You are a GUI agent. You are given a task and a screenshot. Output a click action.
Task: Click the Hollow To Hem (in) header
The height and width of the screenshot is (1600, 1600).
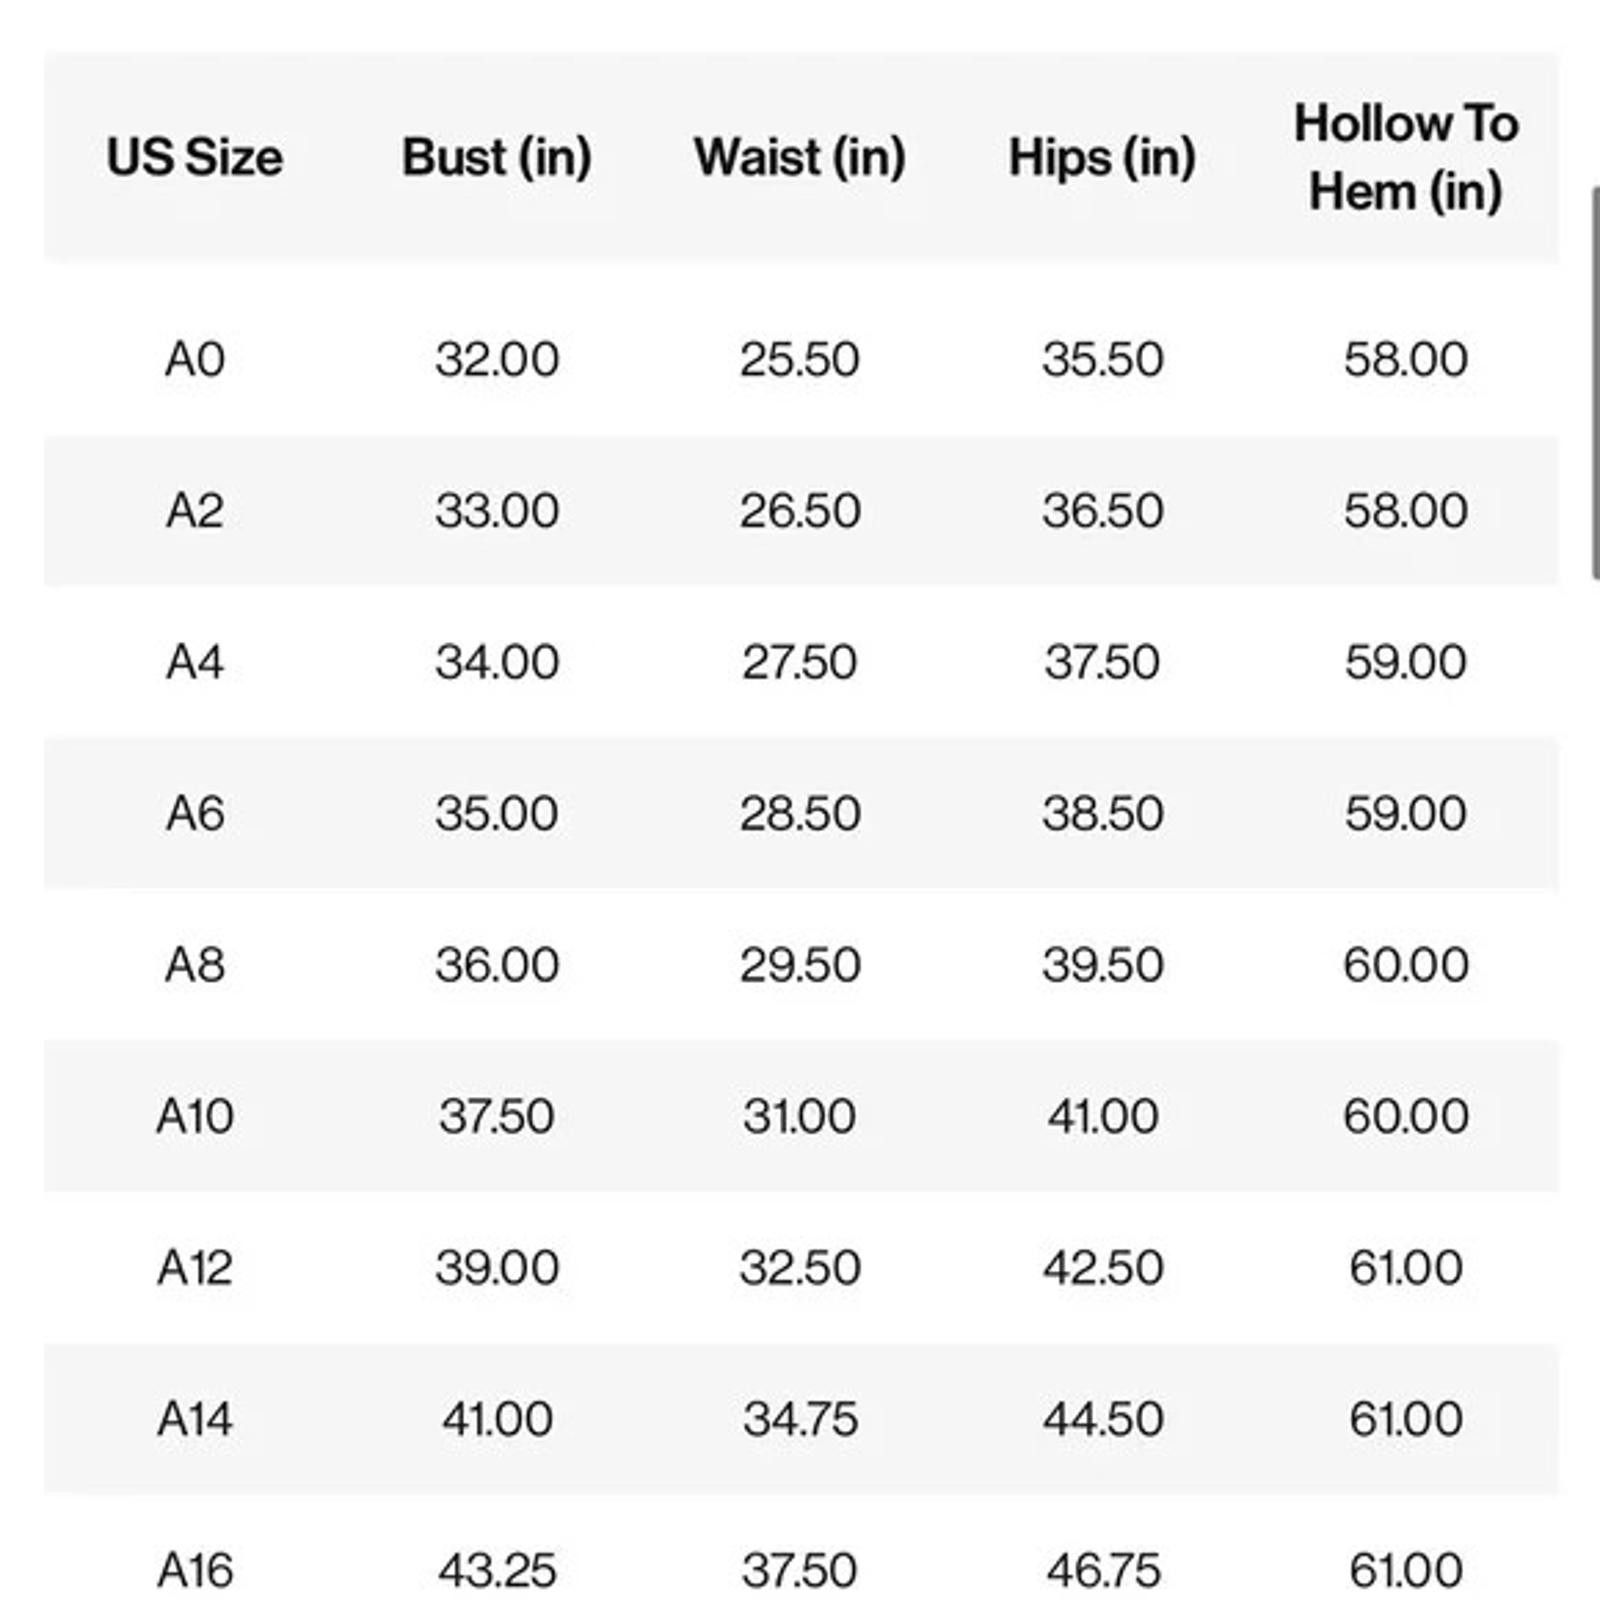pos(1406,157)
